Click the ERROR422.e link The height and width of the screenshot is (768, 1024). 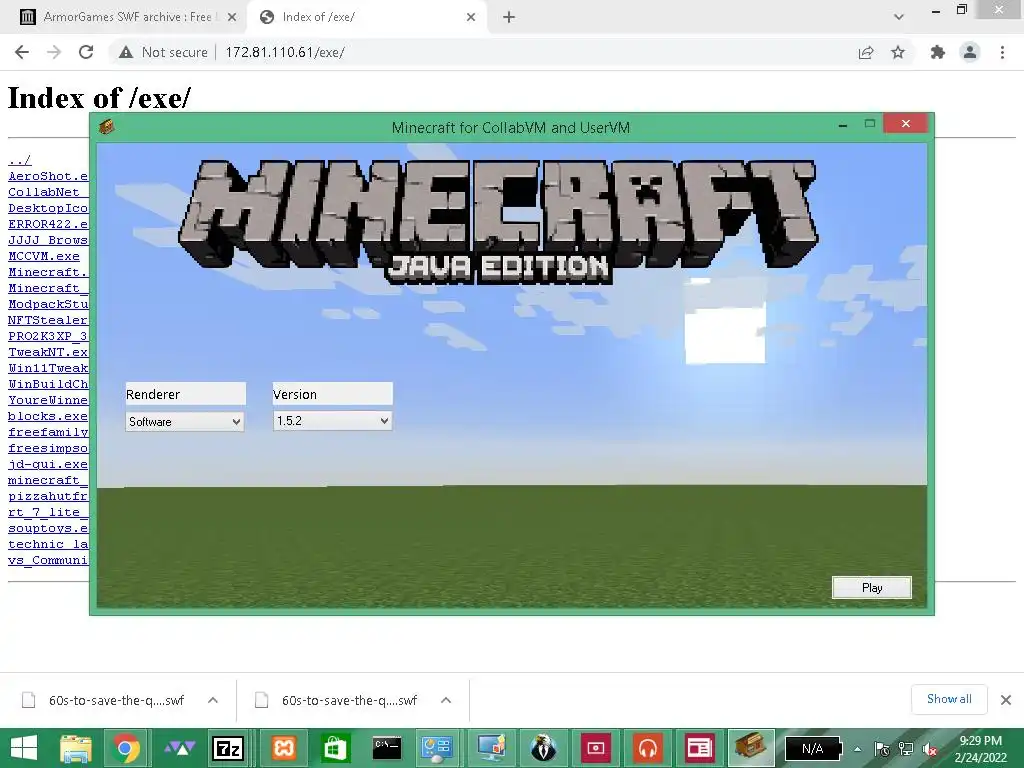pos(48,224)
